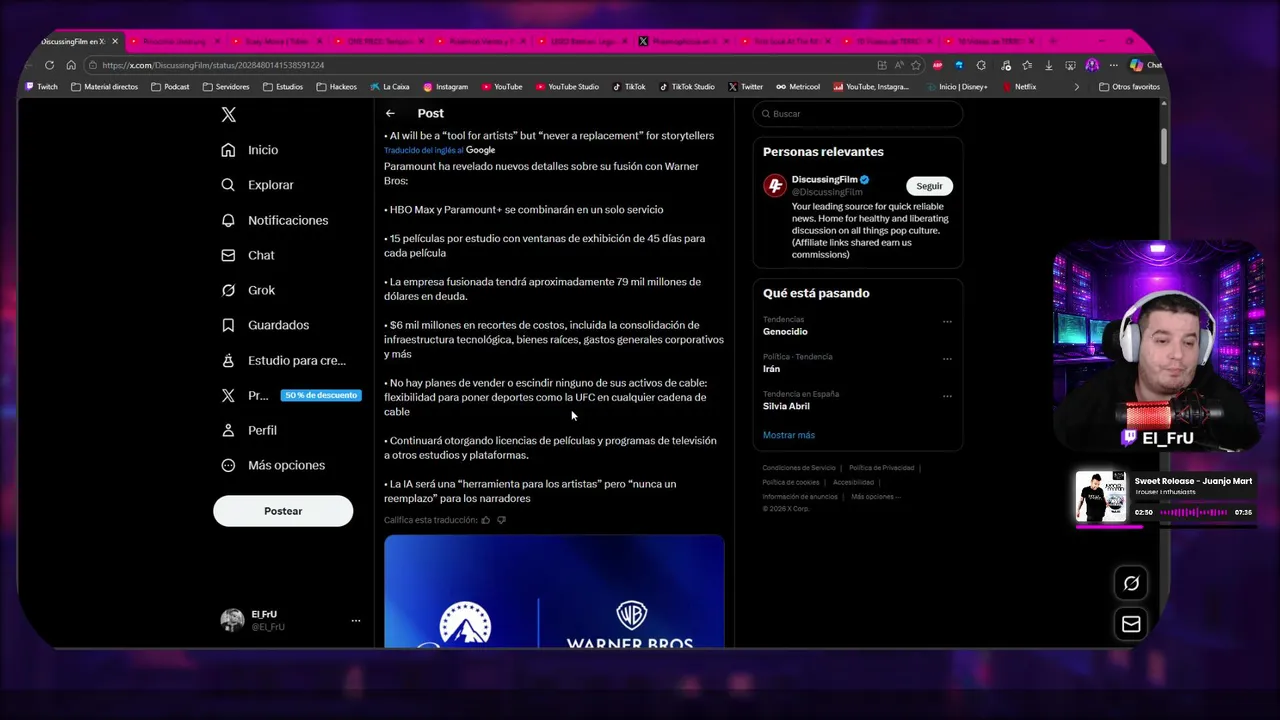This screenshot has height=720, width=1280.
Task: Open the favorites list icon
Action: click(1027, 65)
